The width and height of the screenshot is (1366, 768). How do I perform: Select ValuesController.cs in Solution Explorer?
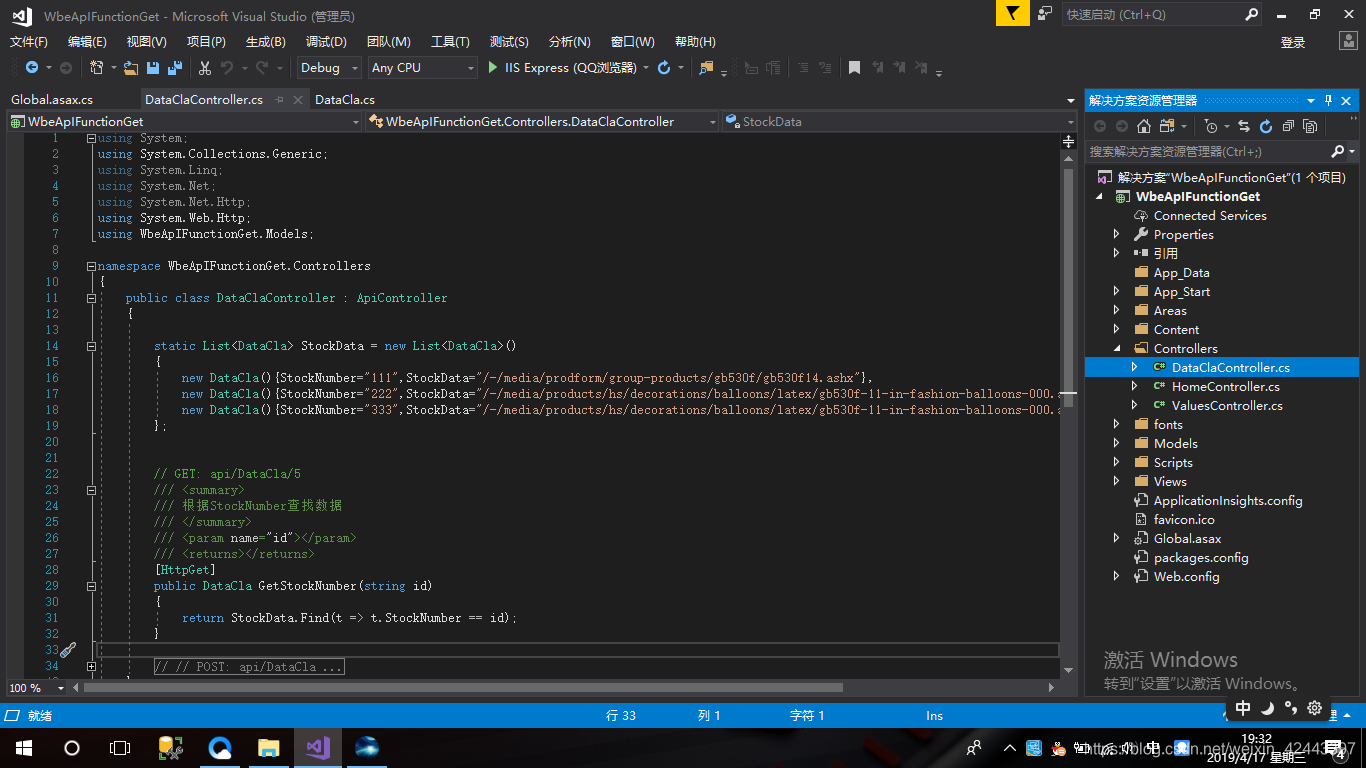pyautogui.click(x=1227, y=406)
